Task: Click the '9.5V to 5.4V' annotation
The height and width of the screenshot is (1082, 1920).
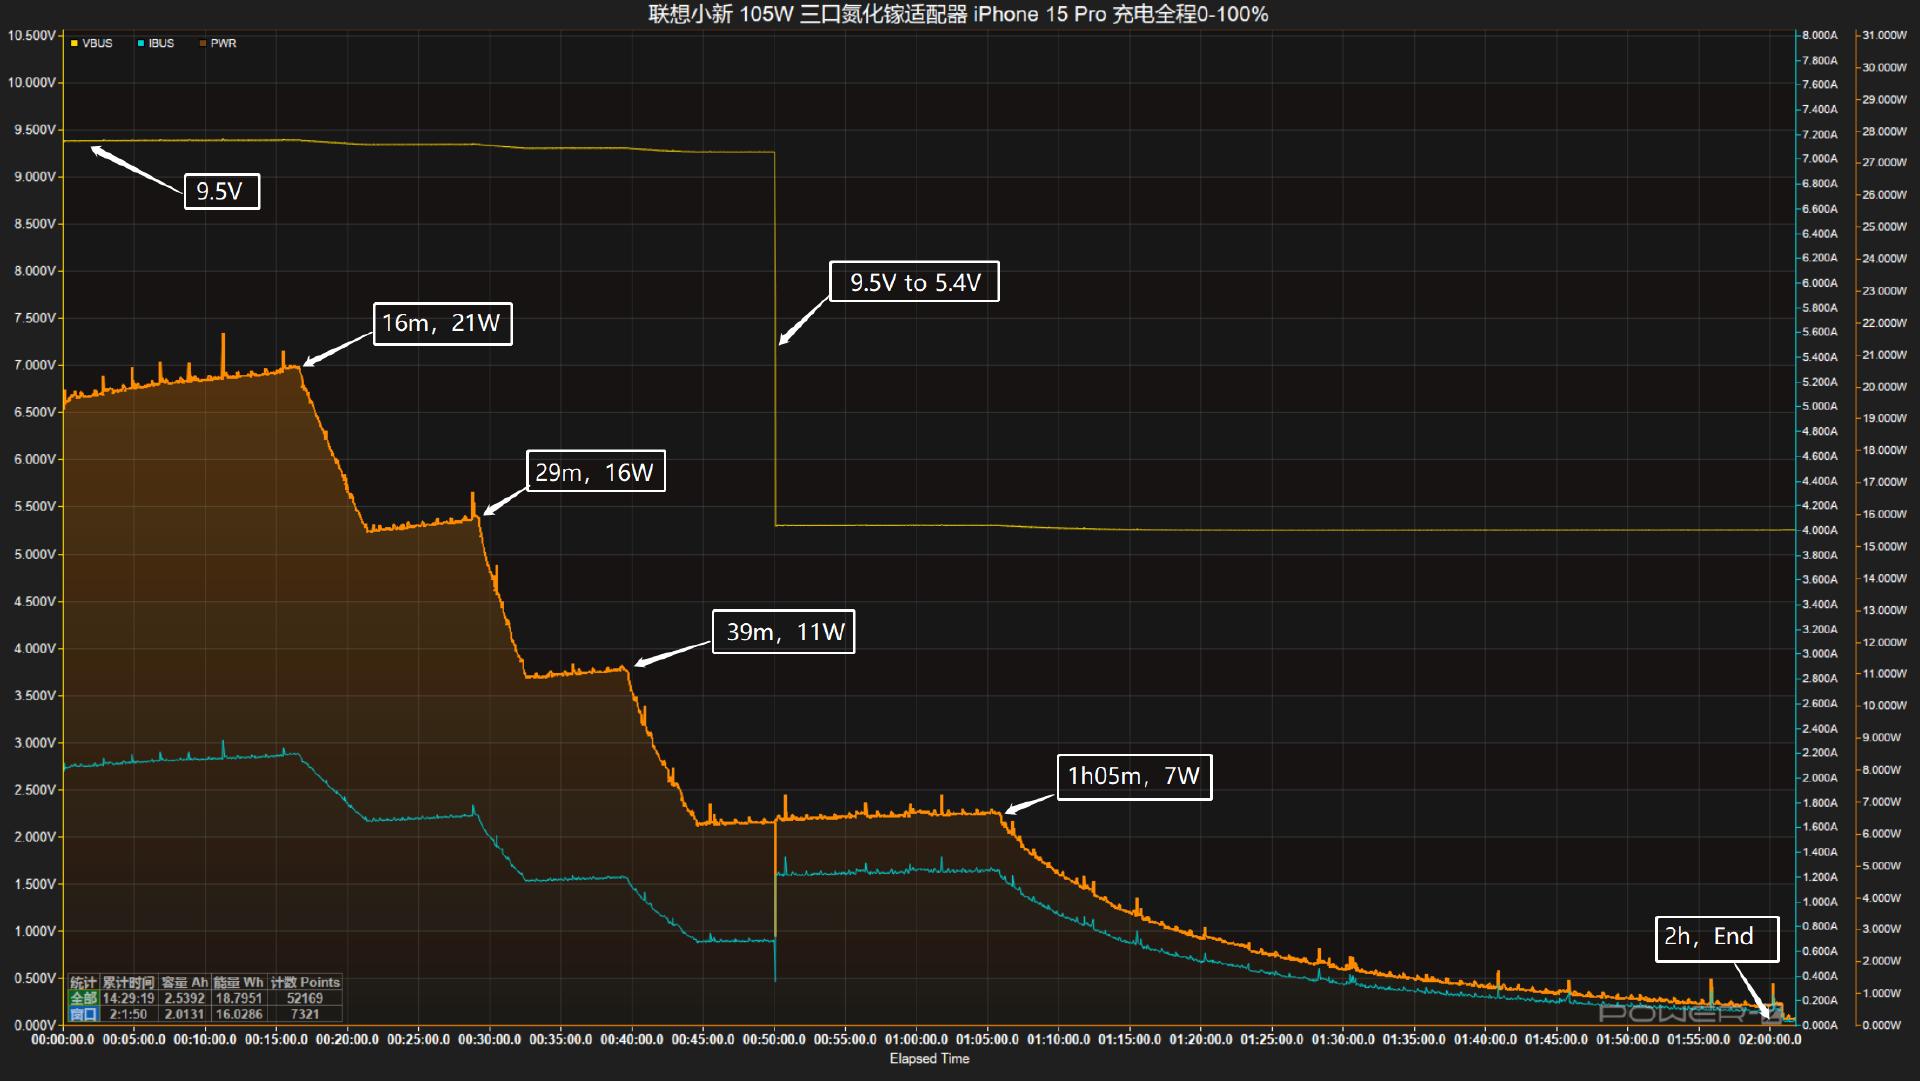Action: point(914,283)
